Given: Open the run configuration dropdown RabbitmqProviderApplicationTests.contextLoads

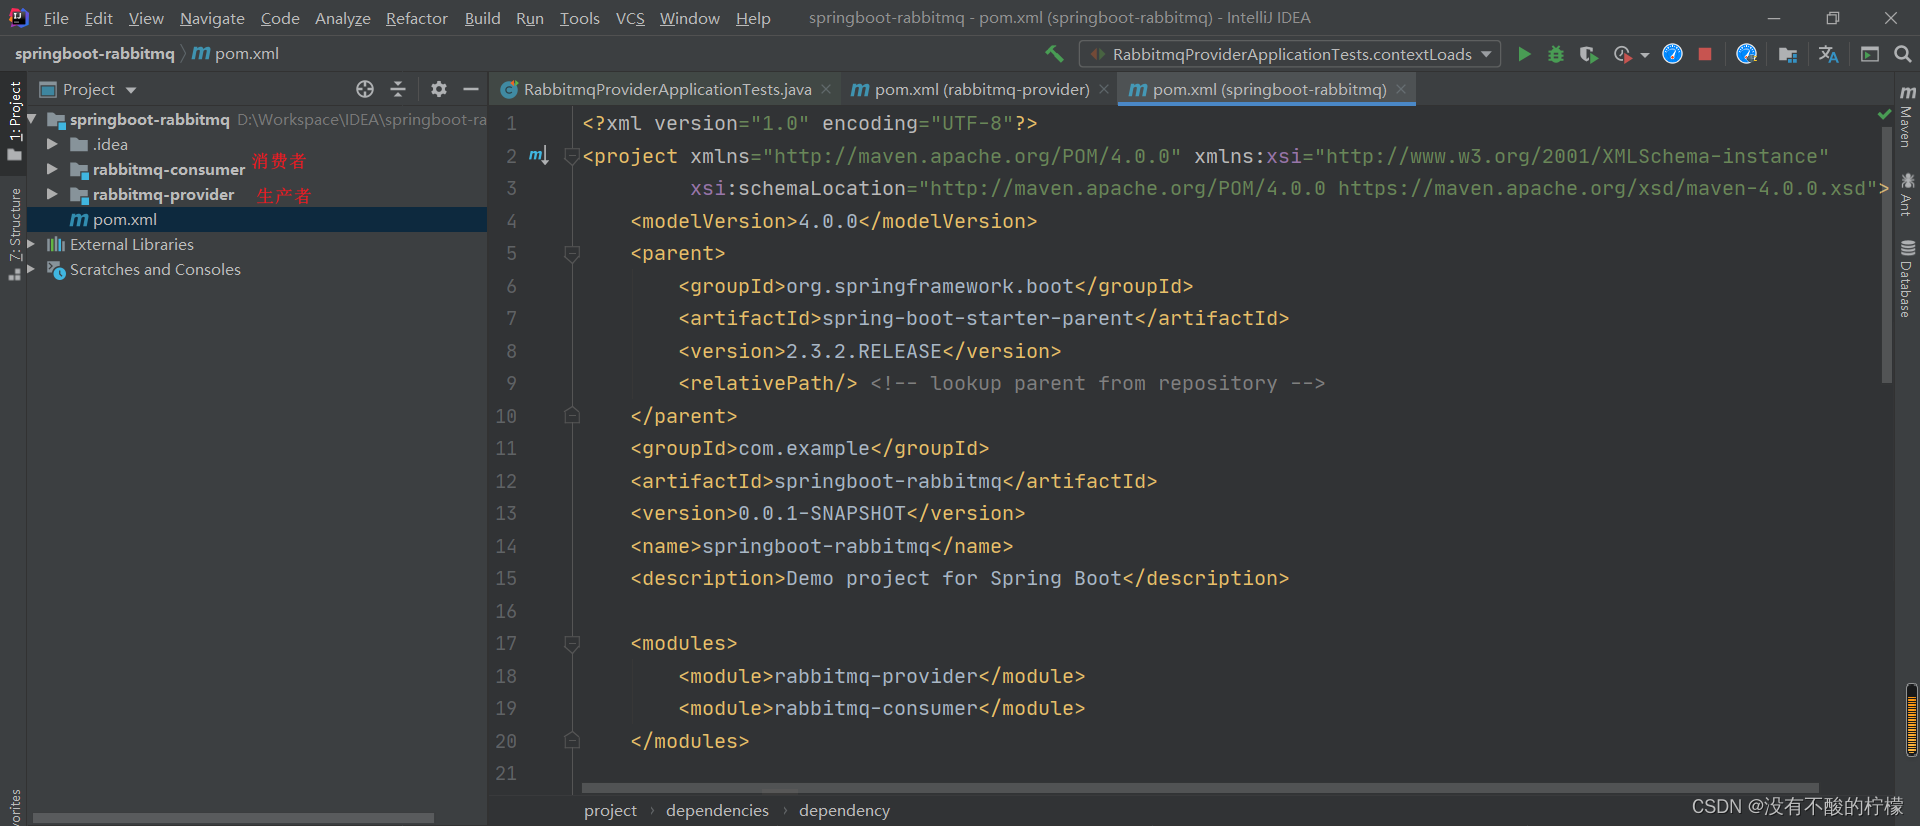Looking at the screenshot, I should 1290,54.
